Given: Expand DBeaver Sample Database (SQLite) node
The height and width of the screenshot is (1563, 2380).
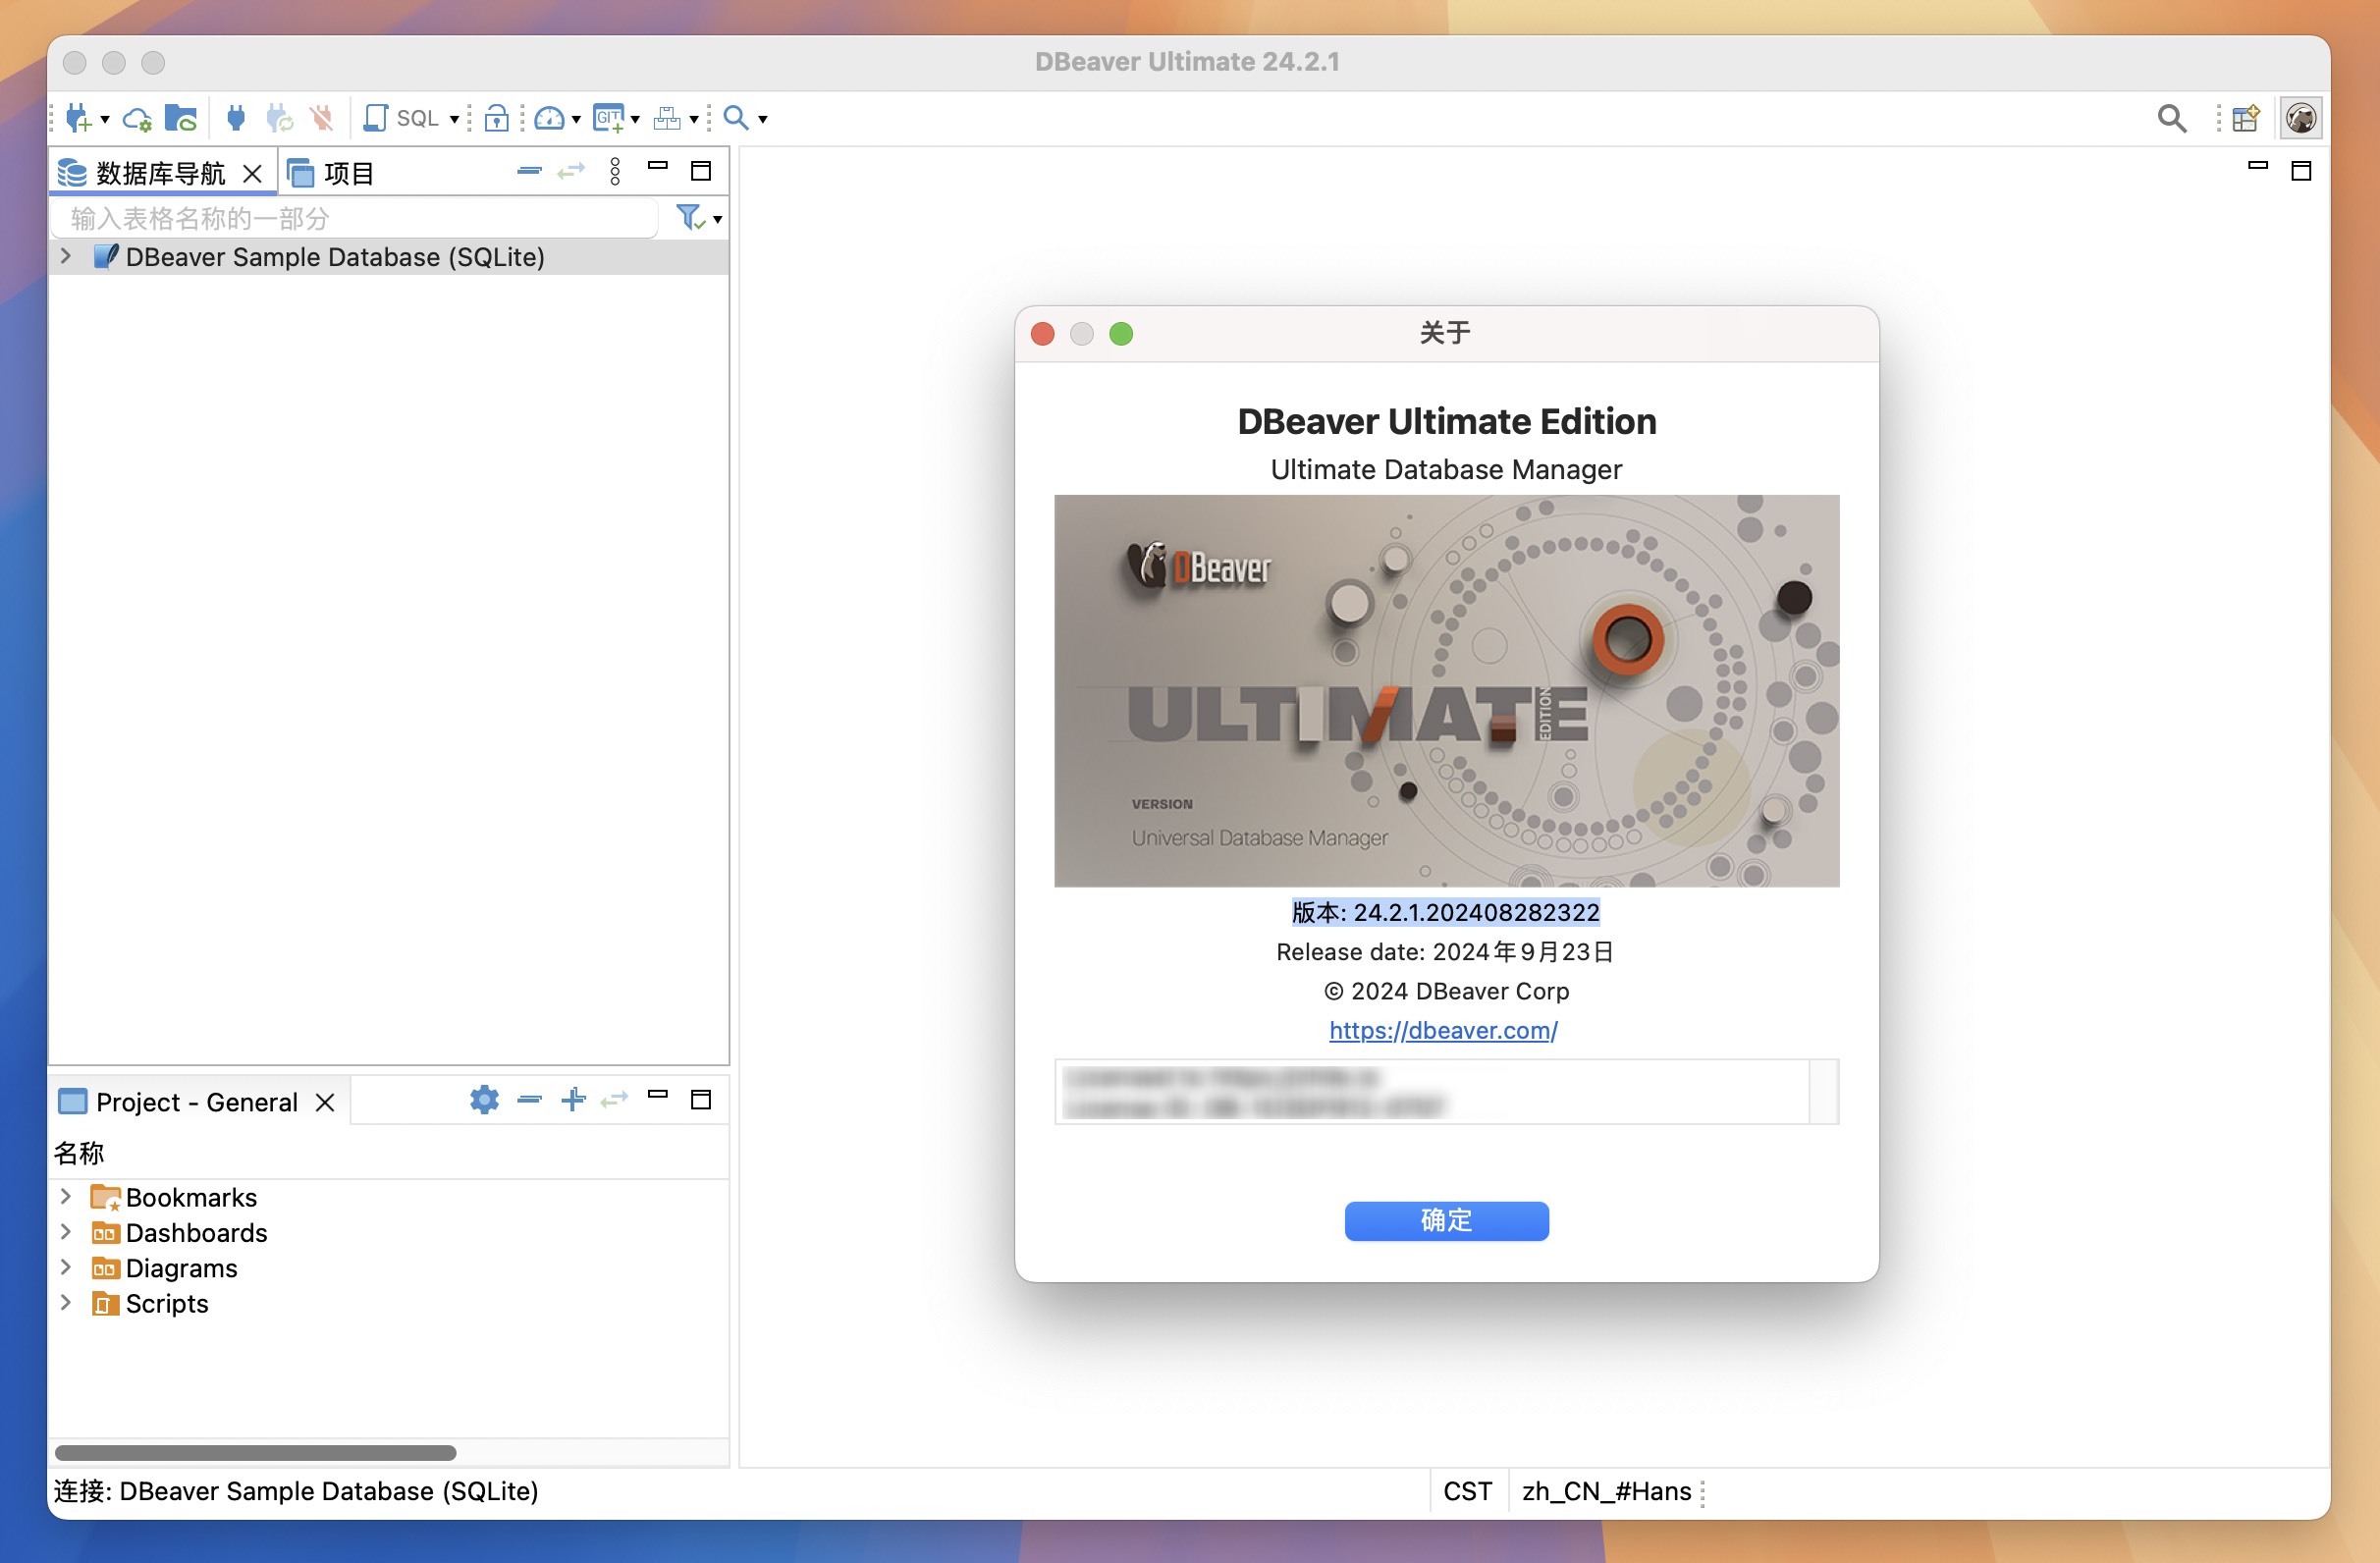Looking at the screenshot, I should [66, 256].
